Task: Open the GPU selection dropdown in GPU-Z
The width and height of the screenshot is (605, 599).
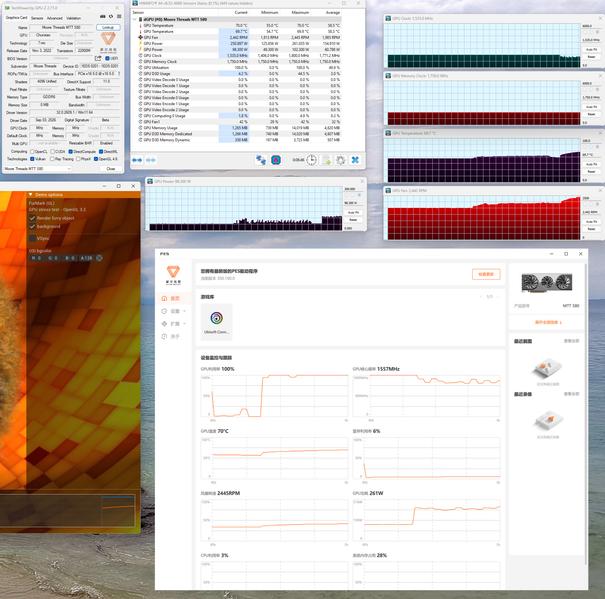Action: click(x=37, y=169)
